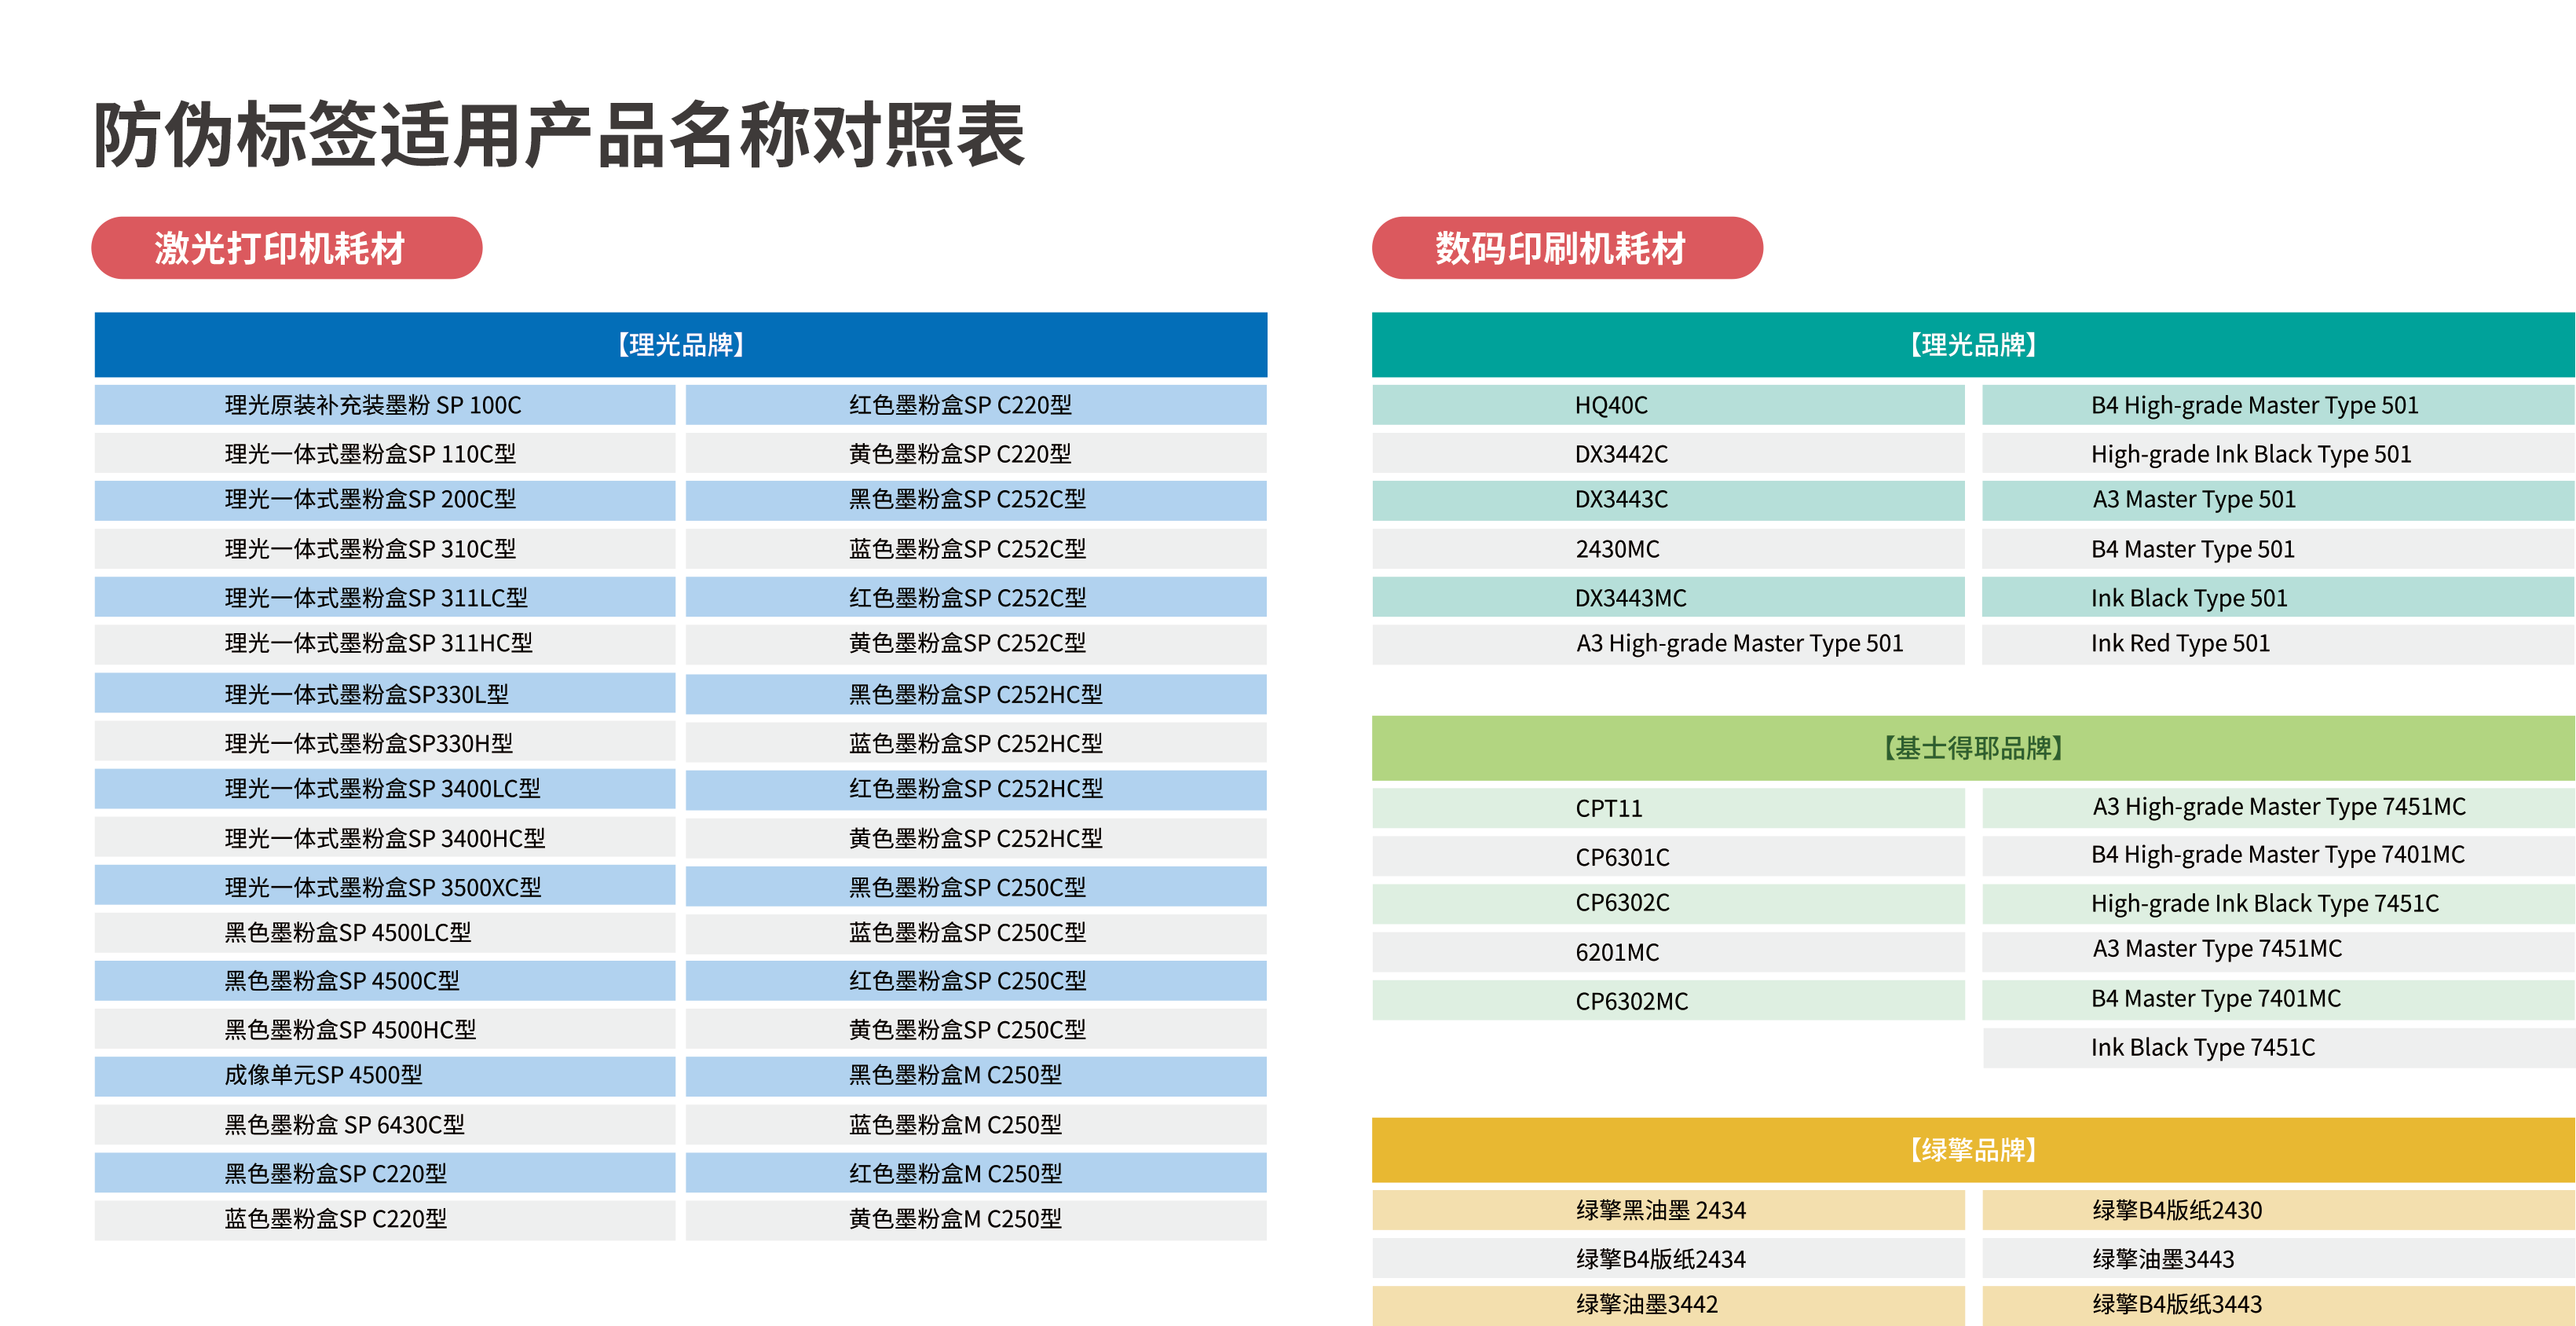The height and width of the screenshot is (1326, 2576).
Task: Select cell 蓝色墨粉盒SP C250C型
Action: (976, 933)
